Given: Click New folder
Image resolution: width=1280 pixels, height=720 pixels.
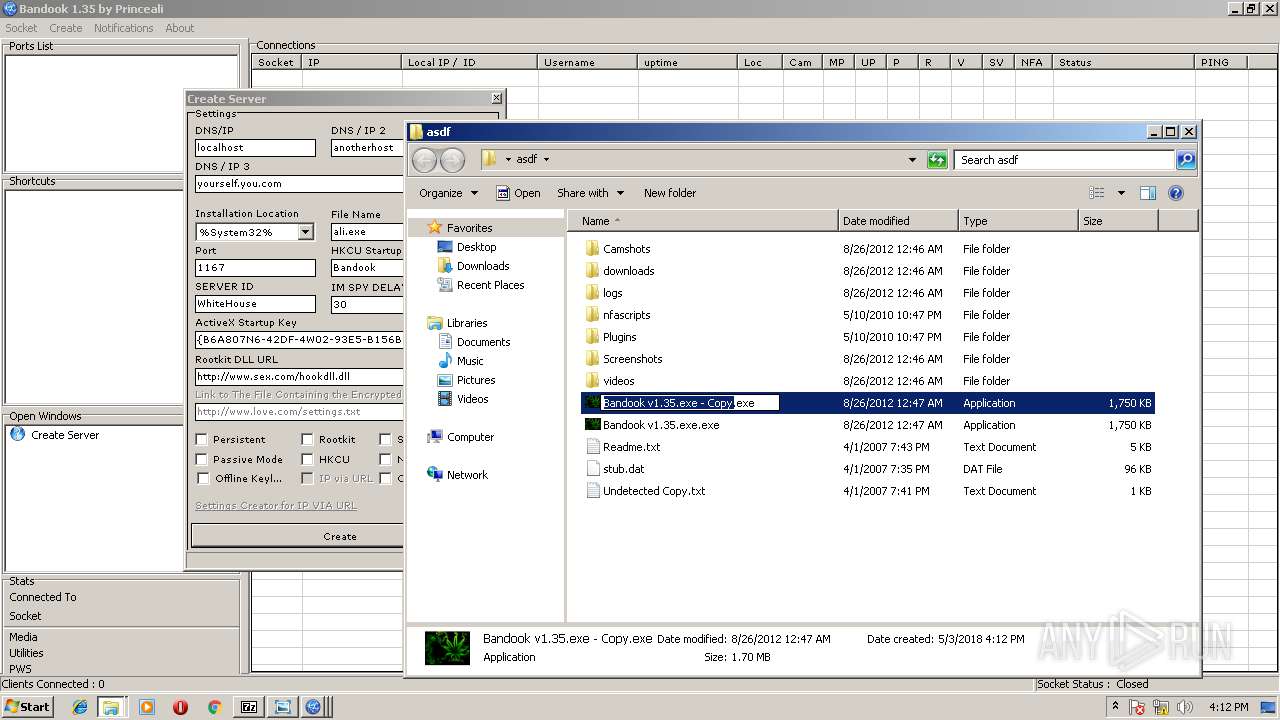Looking at the screenshot, I should coord(670,193).
